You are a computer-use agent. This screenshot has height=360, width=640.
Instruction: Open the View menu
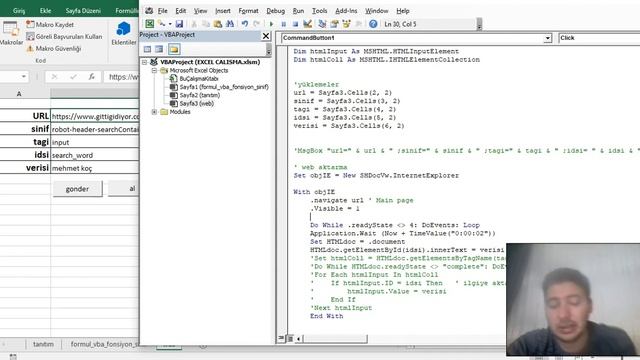(x=200, y=11)
